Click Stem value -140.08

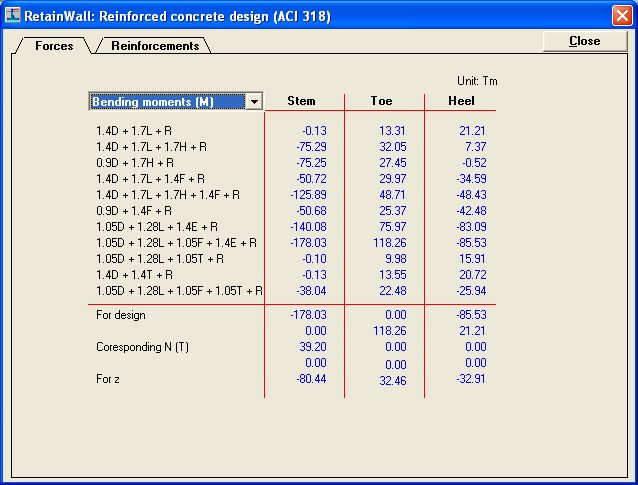[308, 227]
